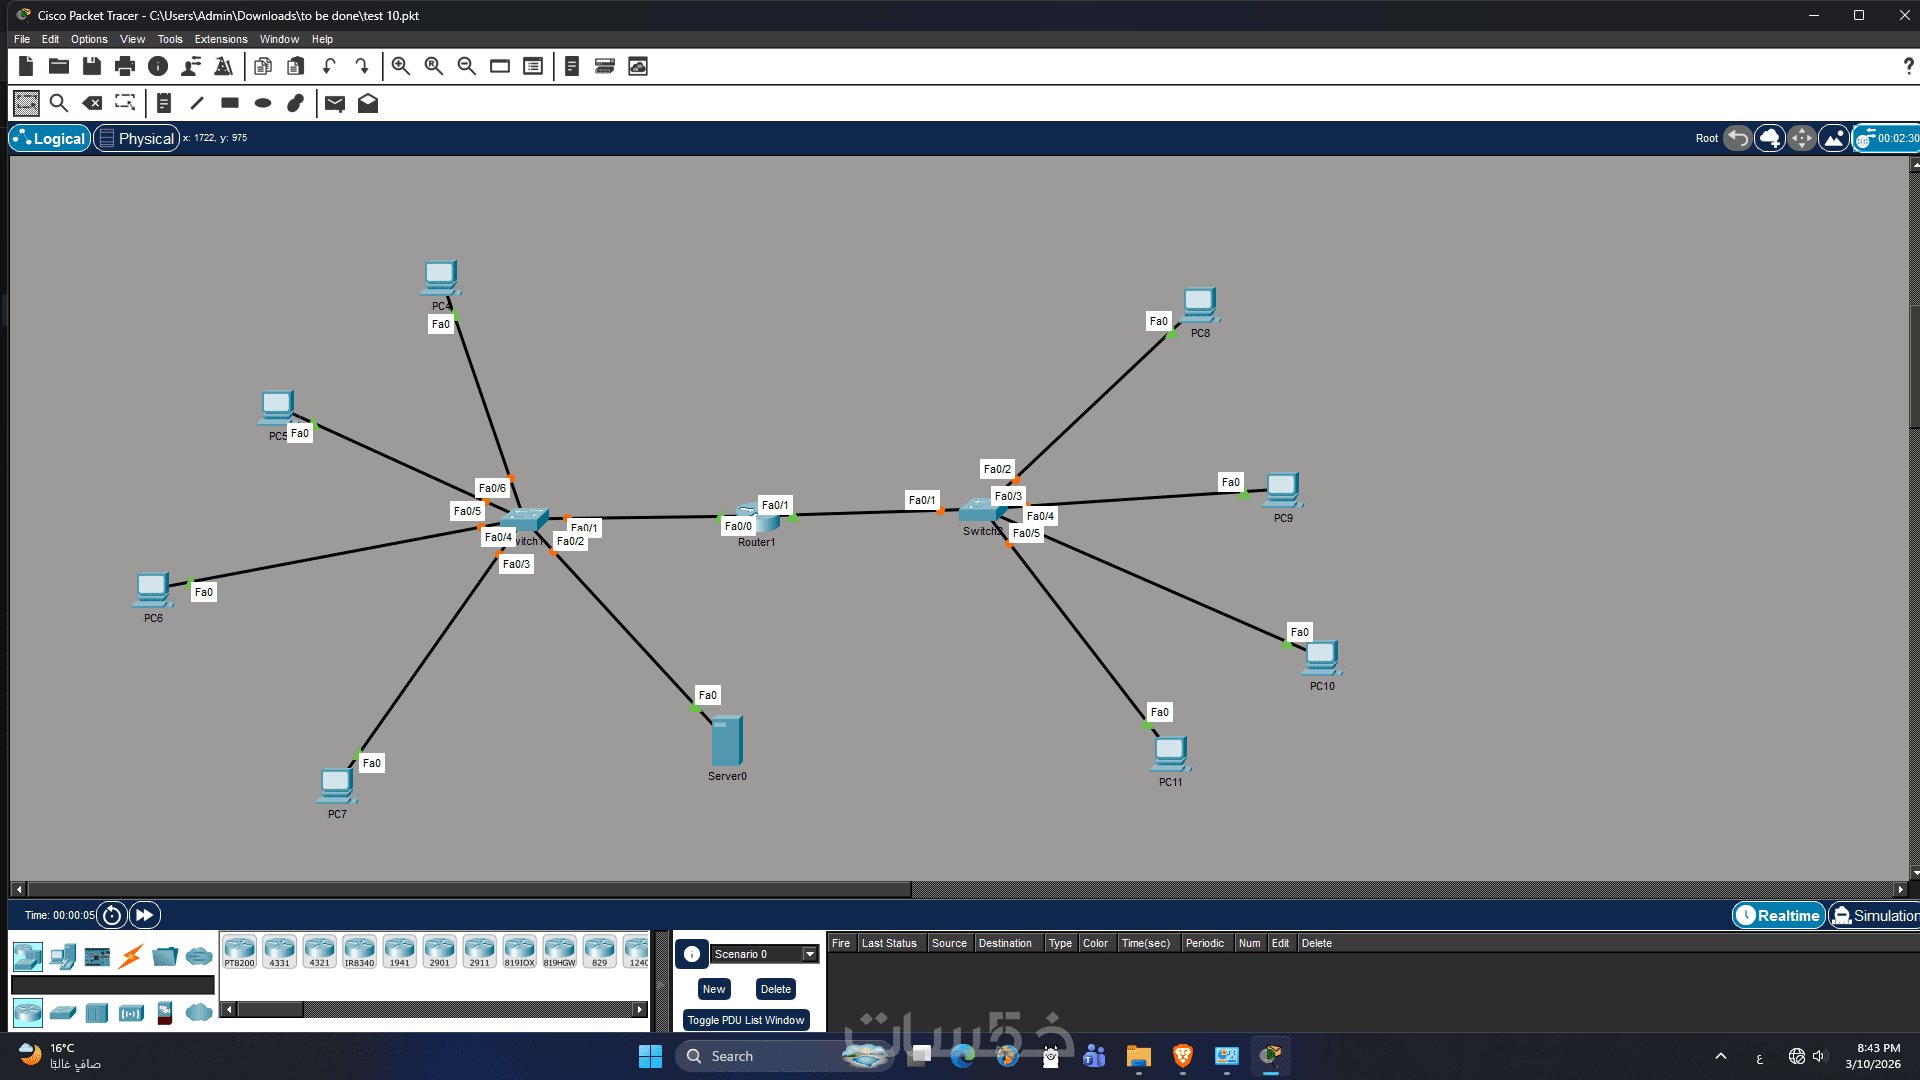The width and height of the screenshot is (1920, 1080).
Task: Switch to Physical workspace view
Action: tap(137, 139)
